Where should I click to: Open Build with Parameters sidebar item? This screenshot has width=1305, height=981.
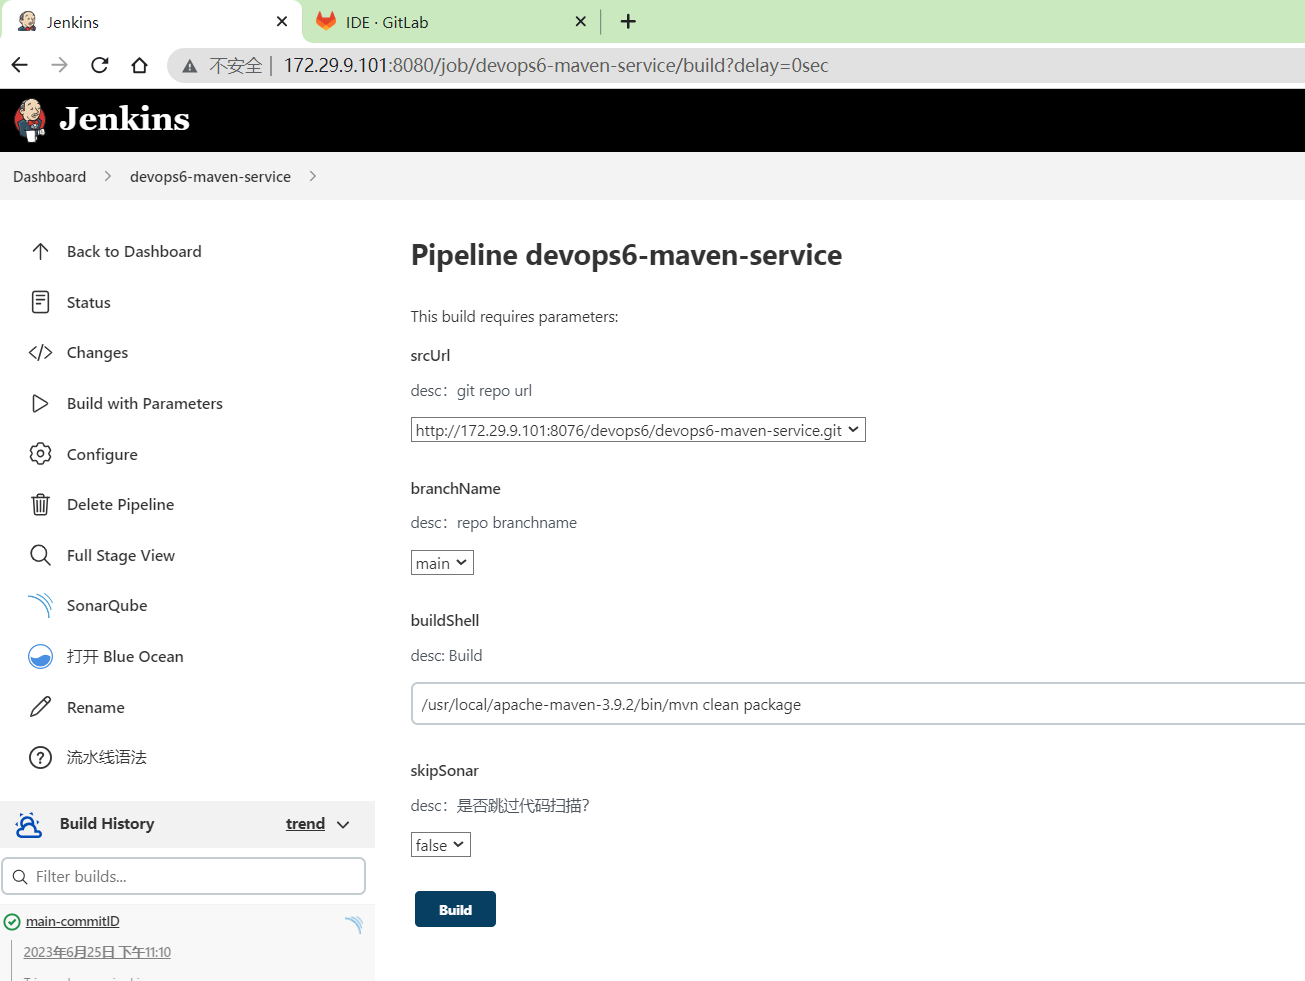145,403
